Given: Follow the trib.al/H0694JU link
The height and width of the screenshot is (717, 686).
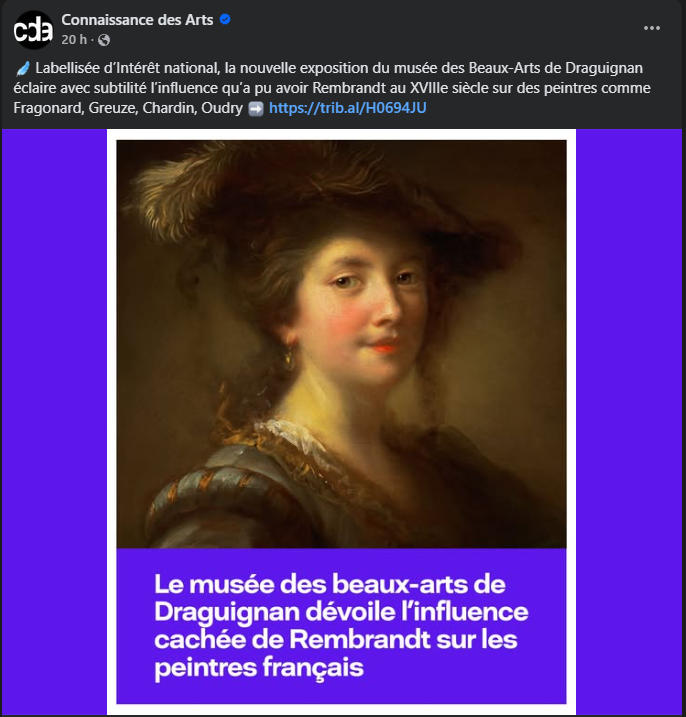Looking at the screenshot, I should pos(348,108).
